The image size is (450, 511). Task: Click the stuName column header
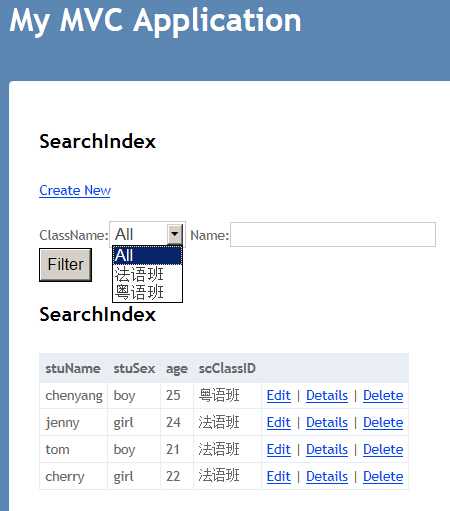pos(73,369)
